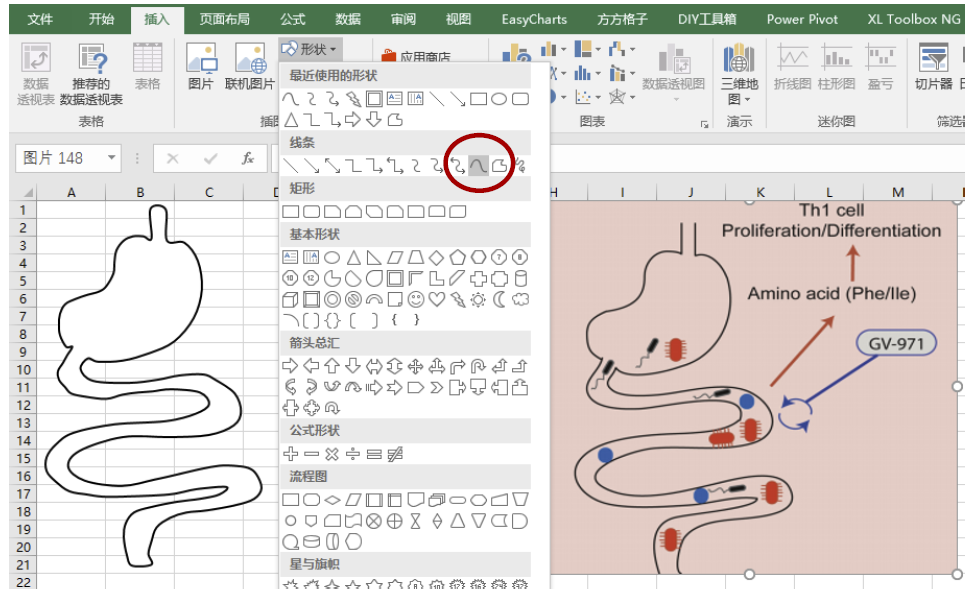Insert a 表格 table
This screenshot has height=596, width=973.
147,66
